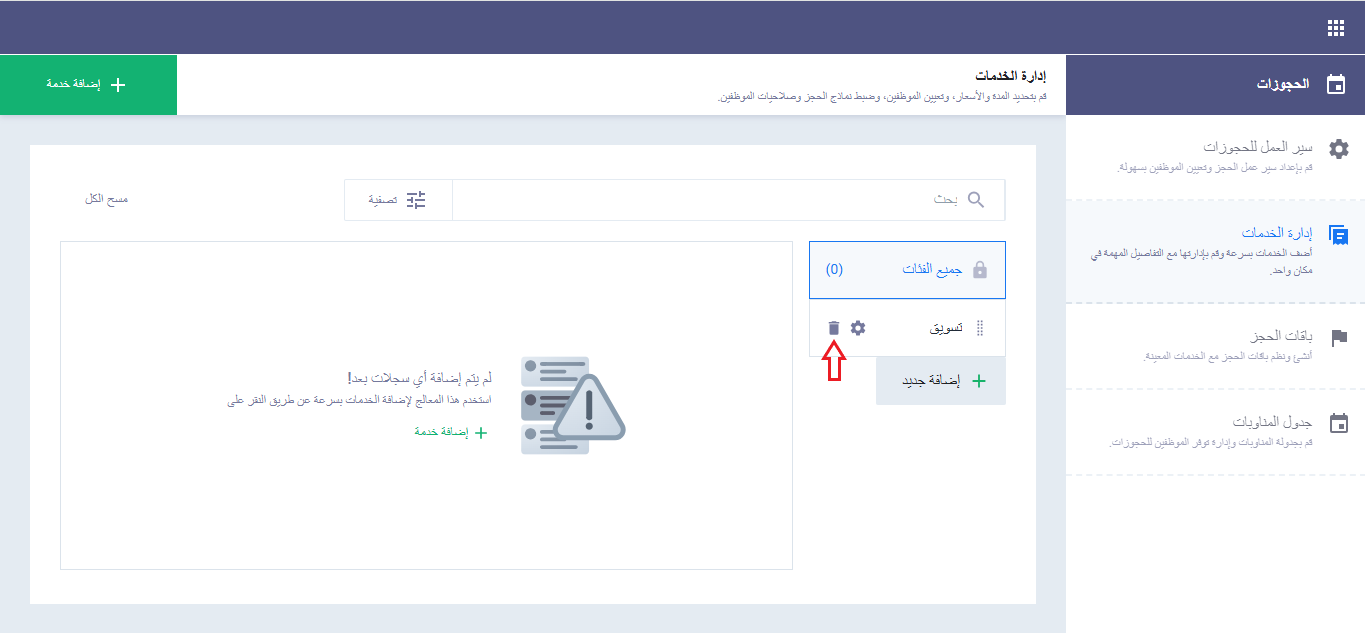The height and width of the screenshot is (633, 1365).
Task: Click the magnifier search icon
Action: click(976, 200)
